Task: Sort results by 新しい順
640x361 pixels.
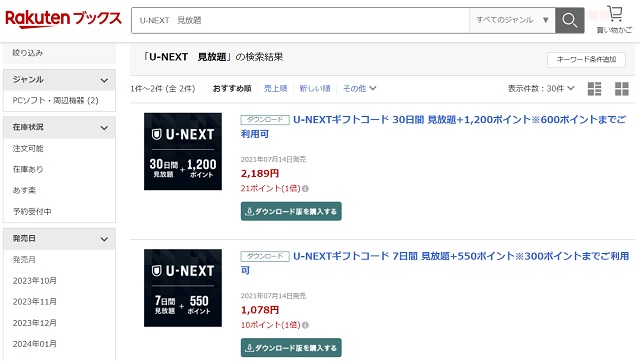Action: point(315,88)
